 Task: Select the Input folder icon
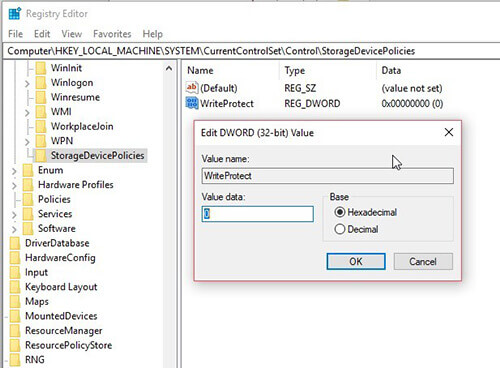[x=15, y=272]
